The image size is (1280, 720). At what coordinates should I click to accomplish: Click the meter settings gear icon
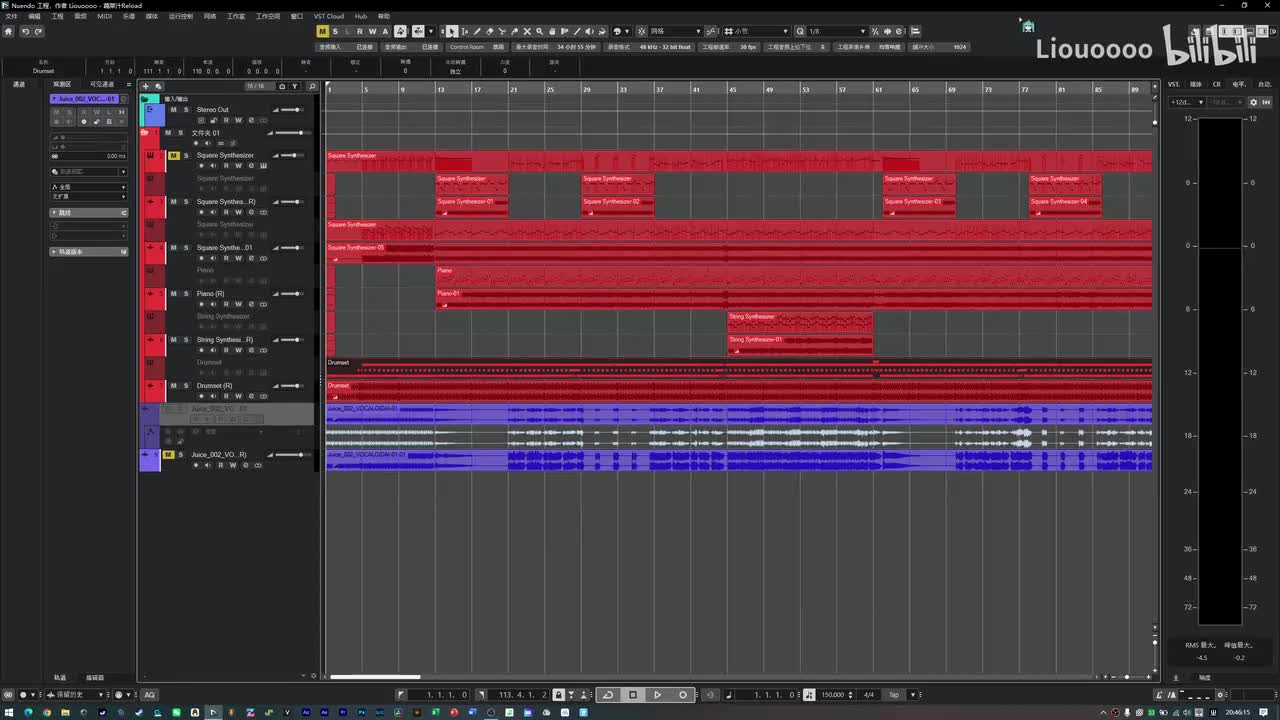[1254, 102]
